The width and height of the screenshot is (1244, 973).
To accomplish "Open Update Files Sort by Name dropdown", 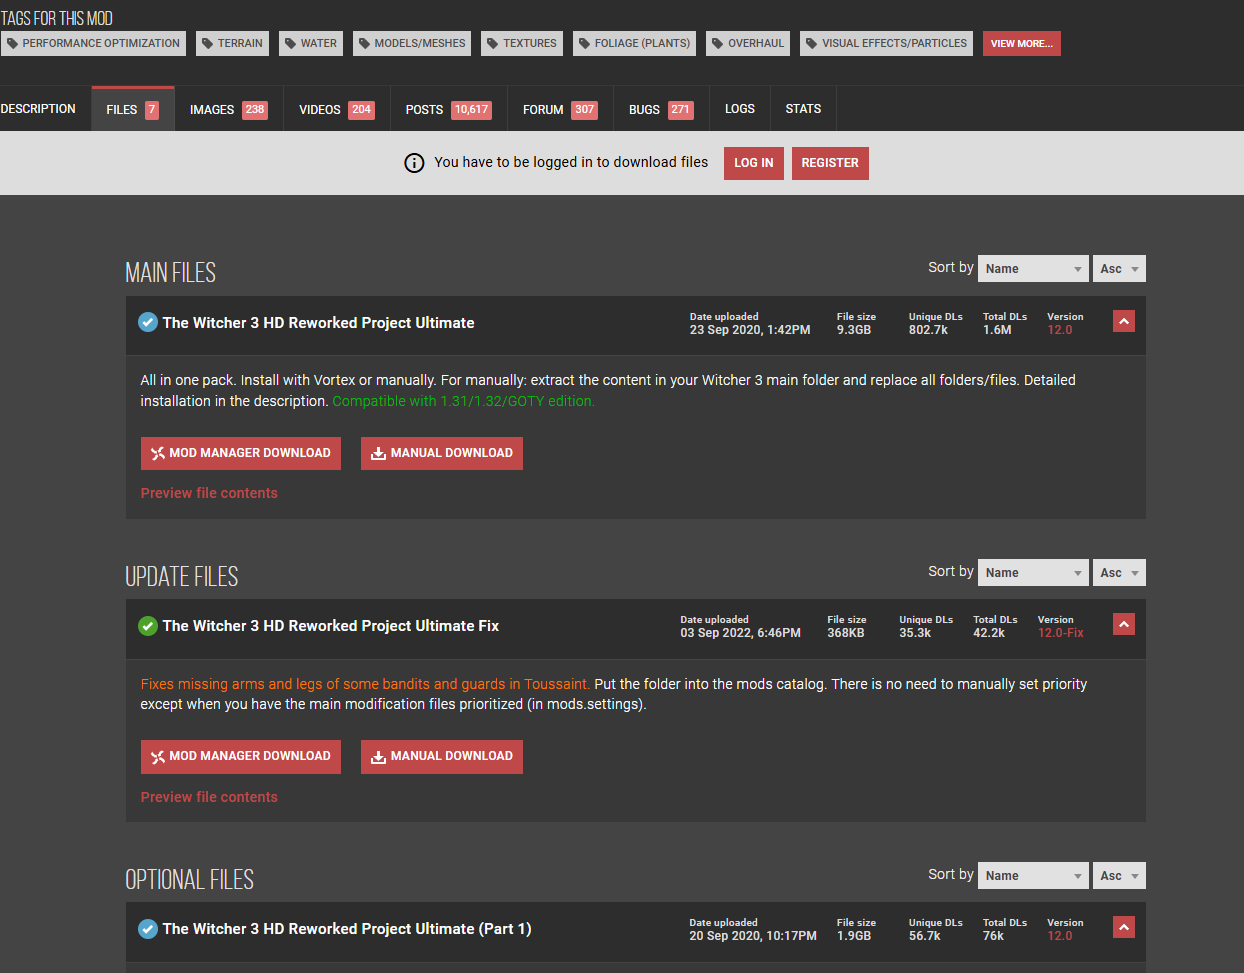I will (x=1033, y=572).
